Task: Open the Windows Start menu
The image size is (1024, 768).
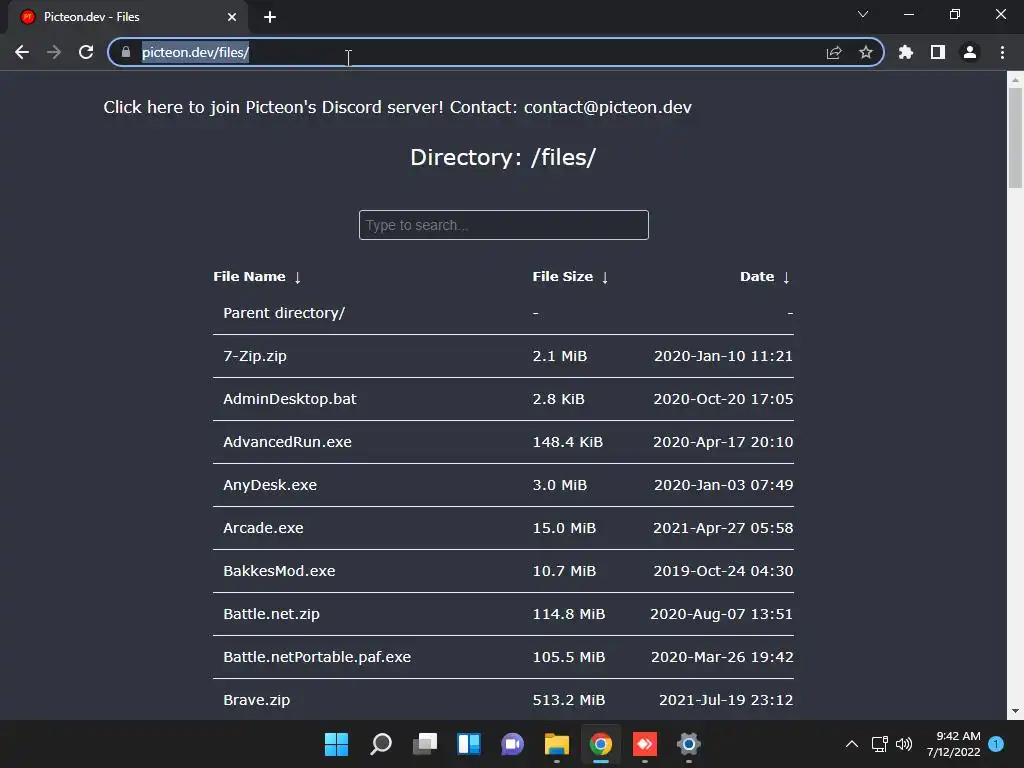Action: (336, 744)
